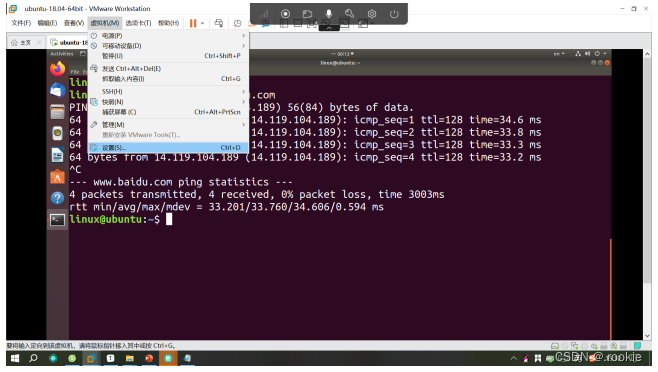Click the signal bars icon in overlay toolbar

pos(264,14)
